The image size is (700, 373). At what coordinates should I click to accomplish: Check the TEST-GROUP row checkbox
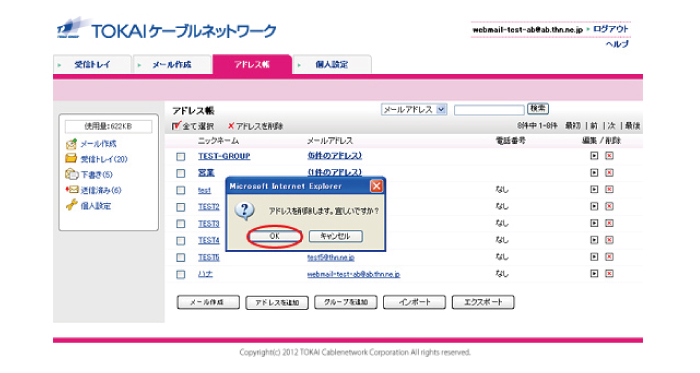click(x=180, y=157)
